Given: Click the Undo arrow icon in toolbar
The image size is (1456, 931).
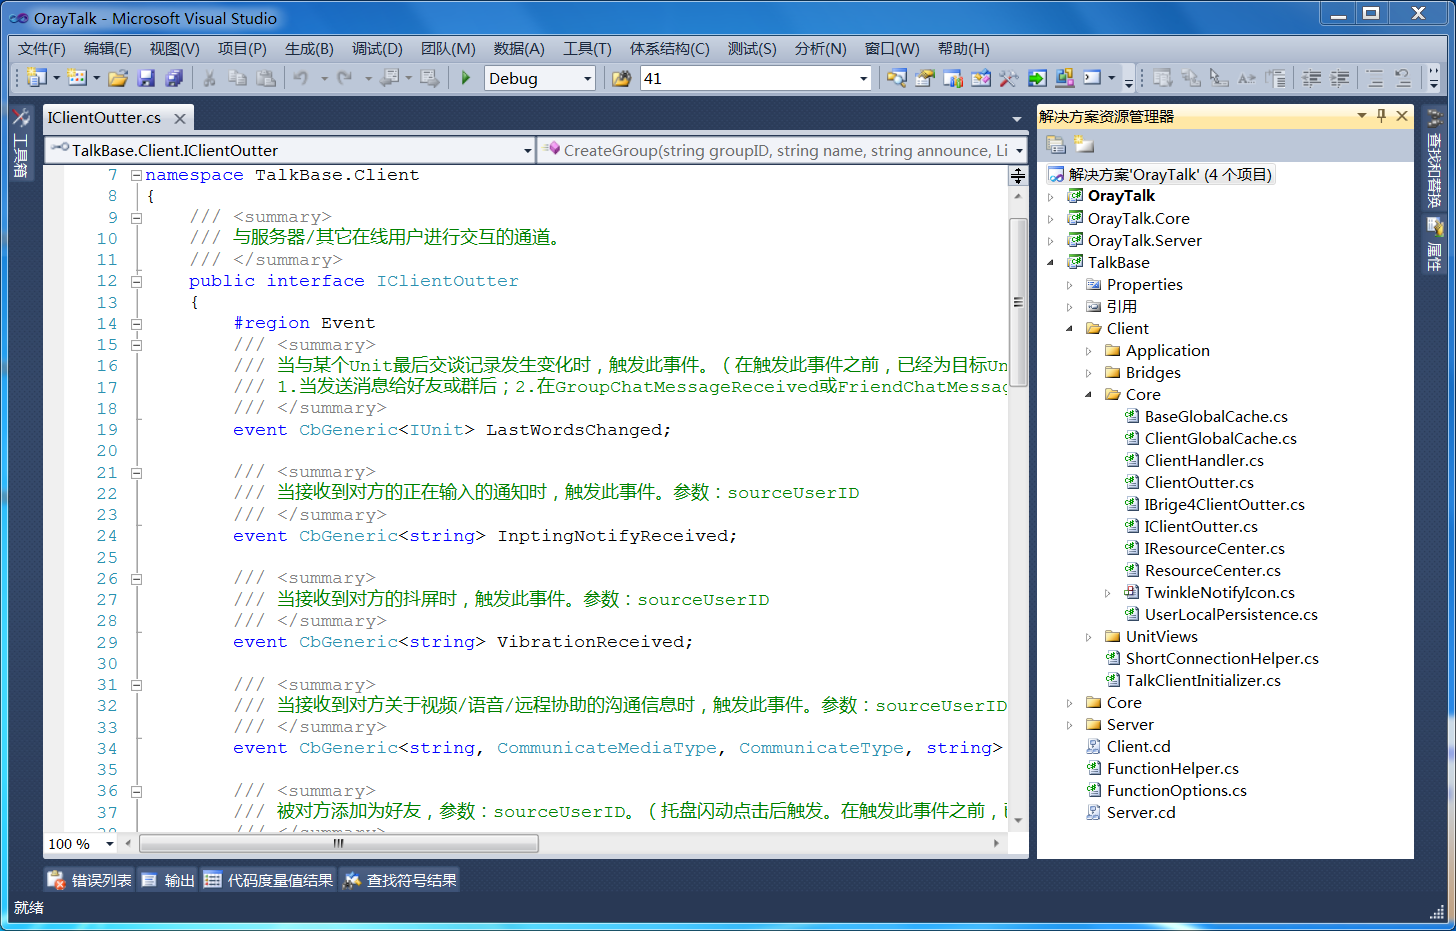Looking at the screenshot, I should [300, 78].
